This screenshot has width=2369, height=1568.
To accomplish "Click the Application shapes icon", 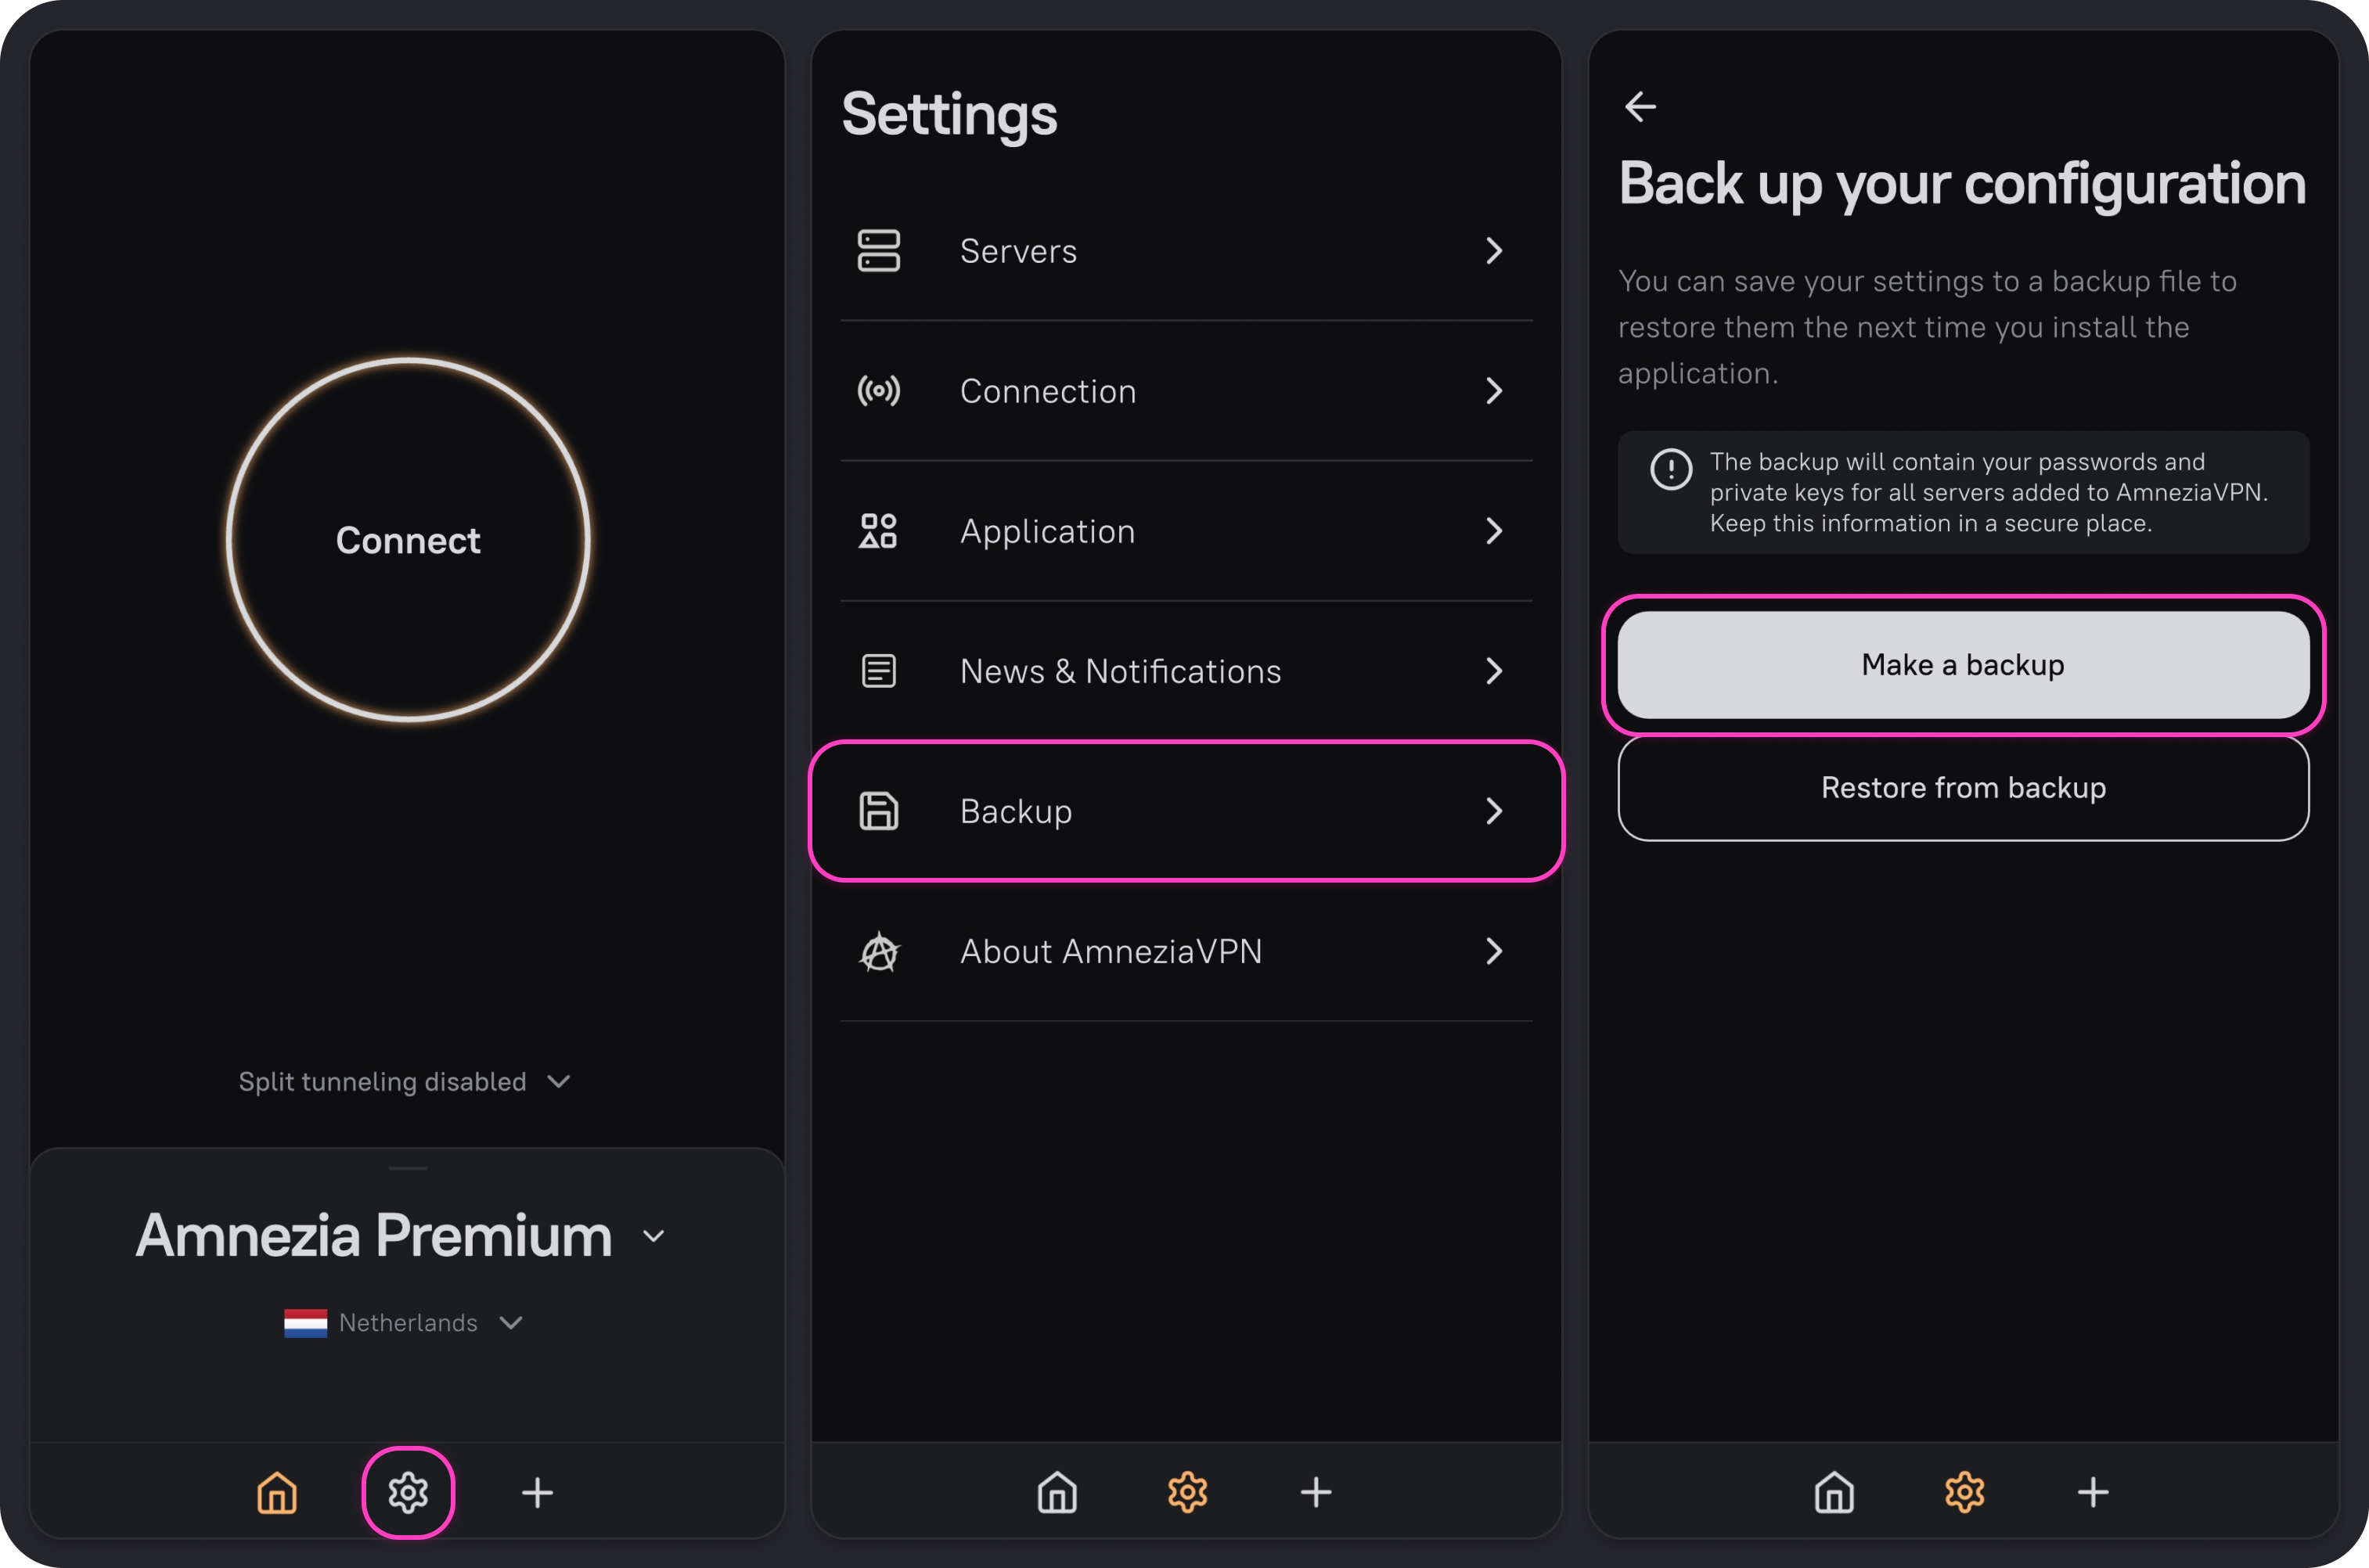I will coord(879,531).
